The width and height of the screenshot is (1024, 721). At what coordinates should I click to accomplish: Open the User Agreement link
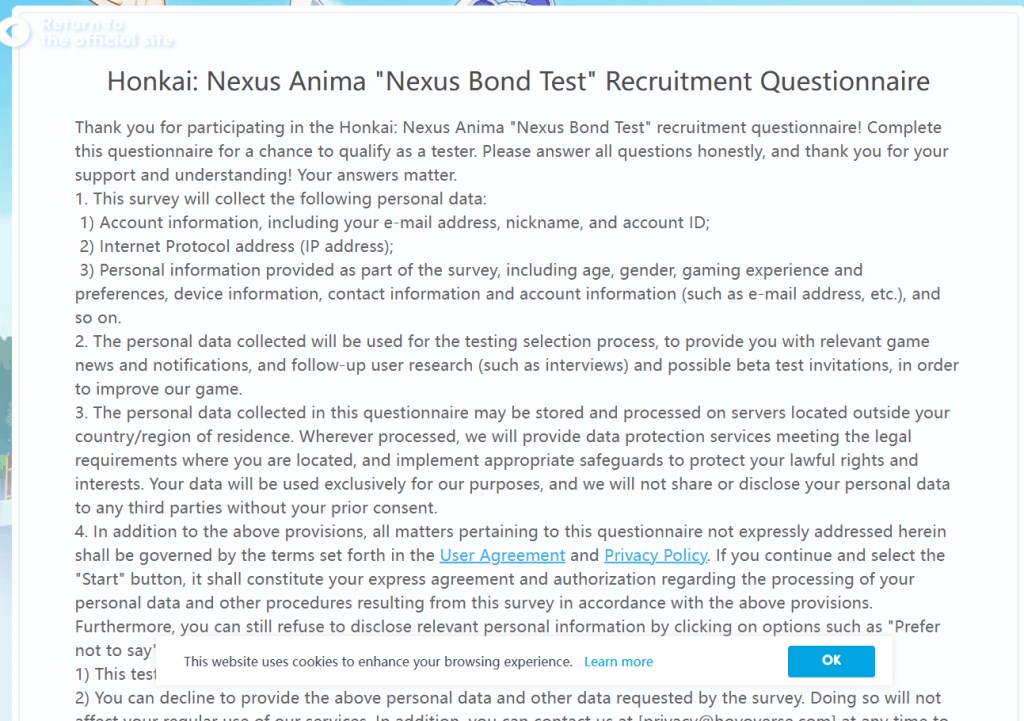502,555
